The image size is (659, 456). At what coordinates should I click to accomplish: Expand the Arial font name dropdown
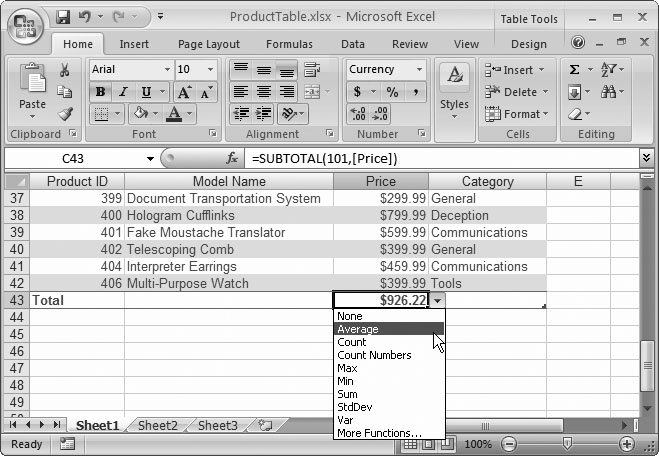[165, 70]
